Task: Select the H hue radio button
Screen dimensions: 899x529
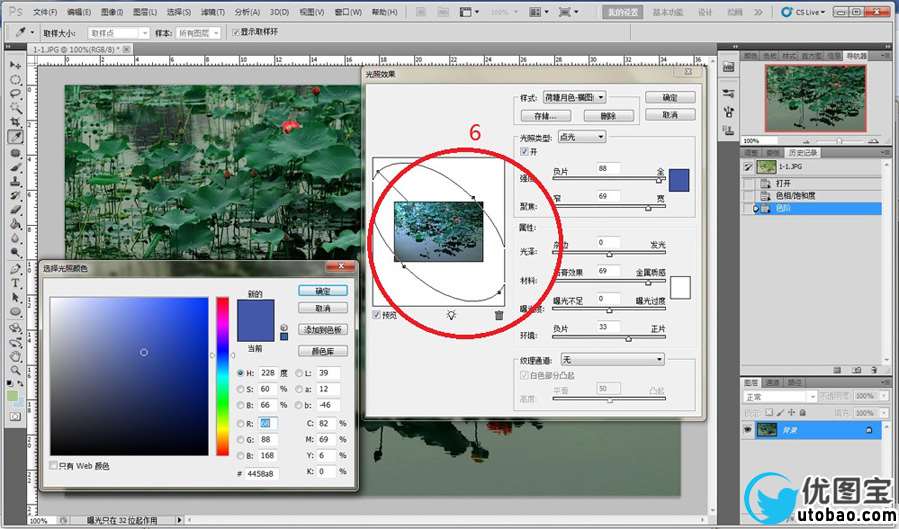Action: point(241,373)
